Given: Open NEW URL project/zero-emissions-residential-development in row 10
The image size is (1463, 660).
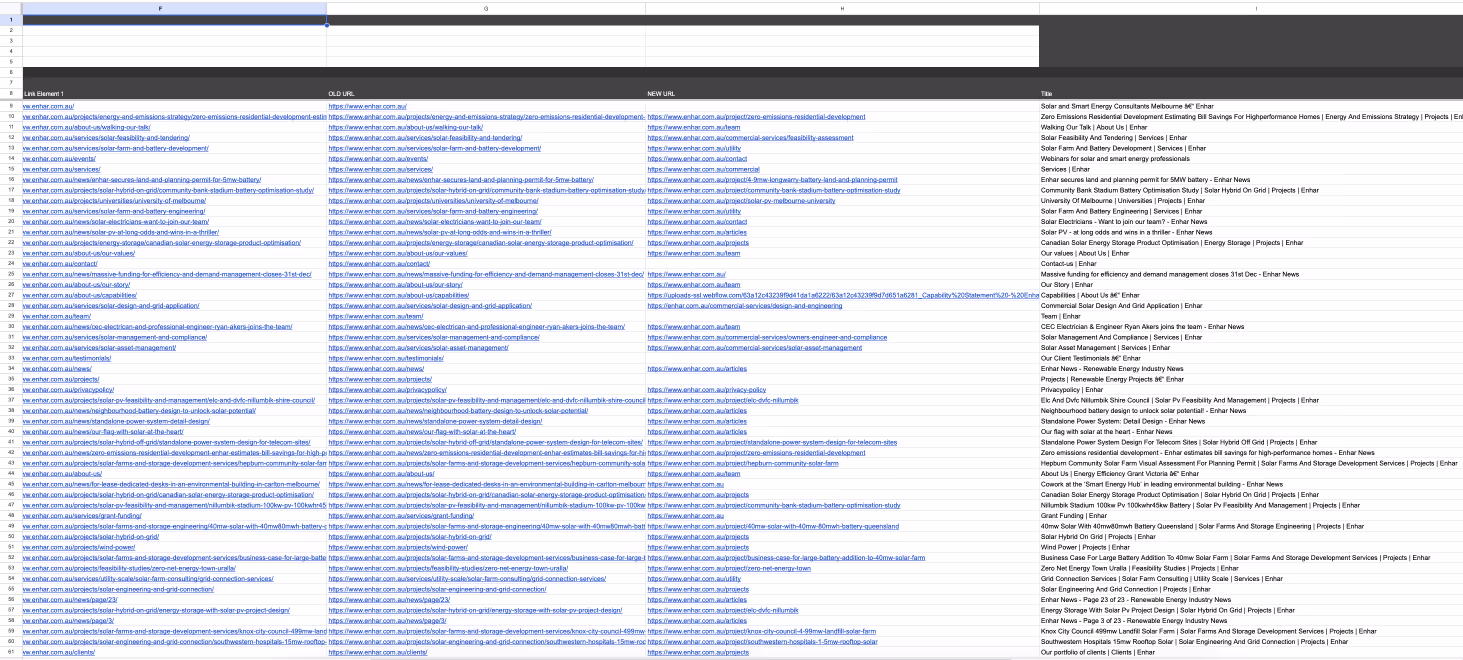Looking at the screenshot, I should 756,116.
